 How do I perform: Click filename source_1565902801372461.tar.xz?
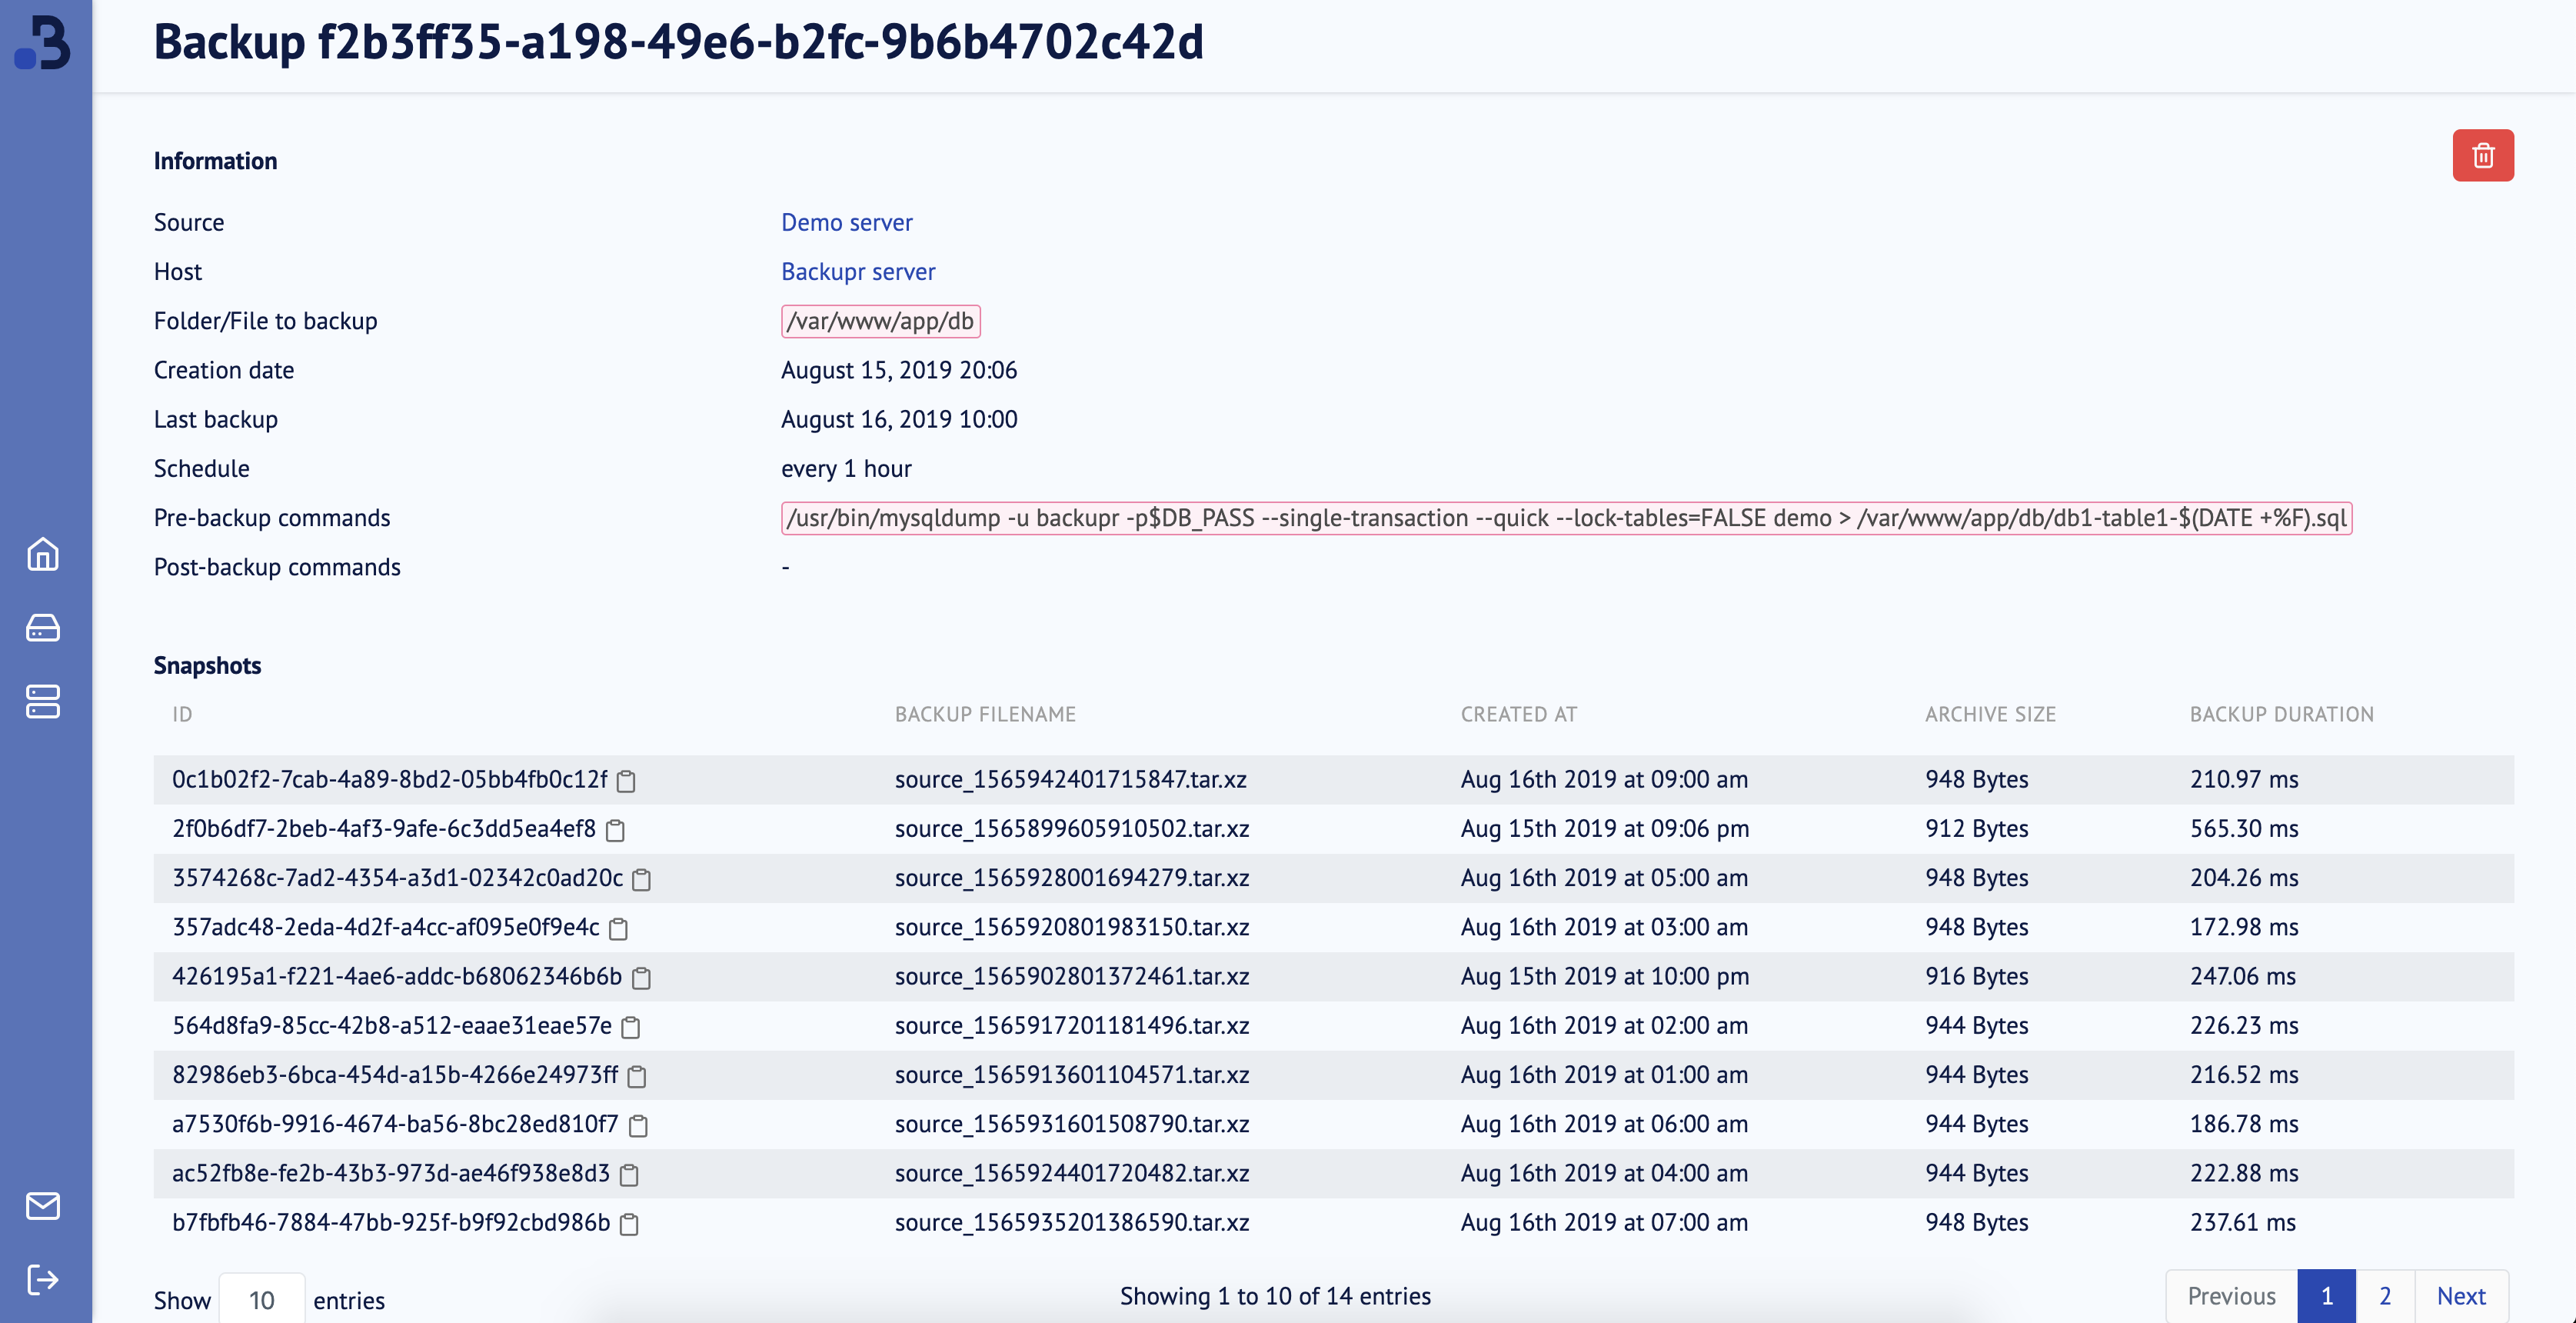tap(1072, 975)
